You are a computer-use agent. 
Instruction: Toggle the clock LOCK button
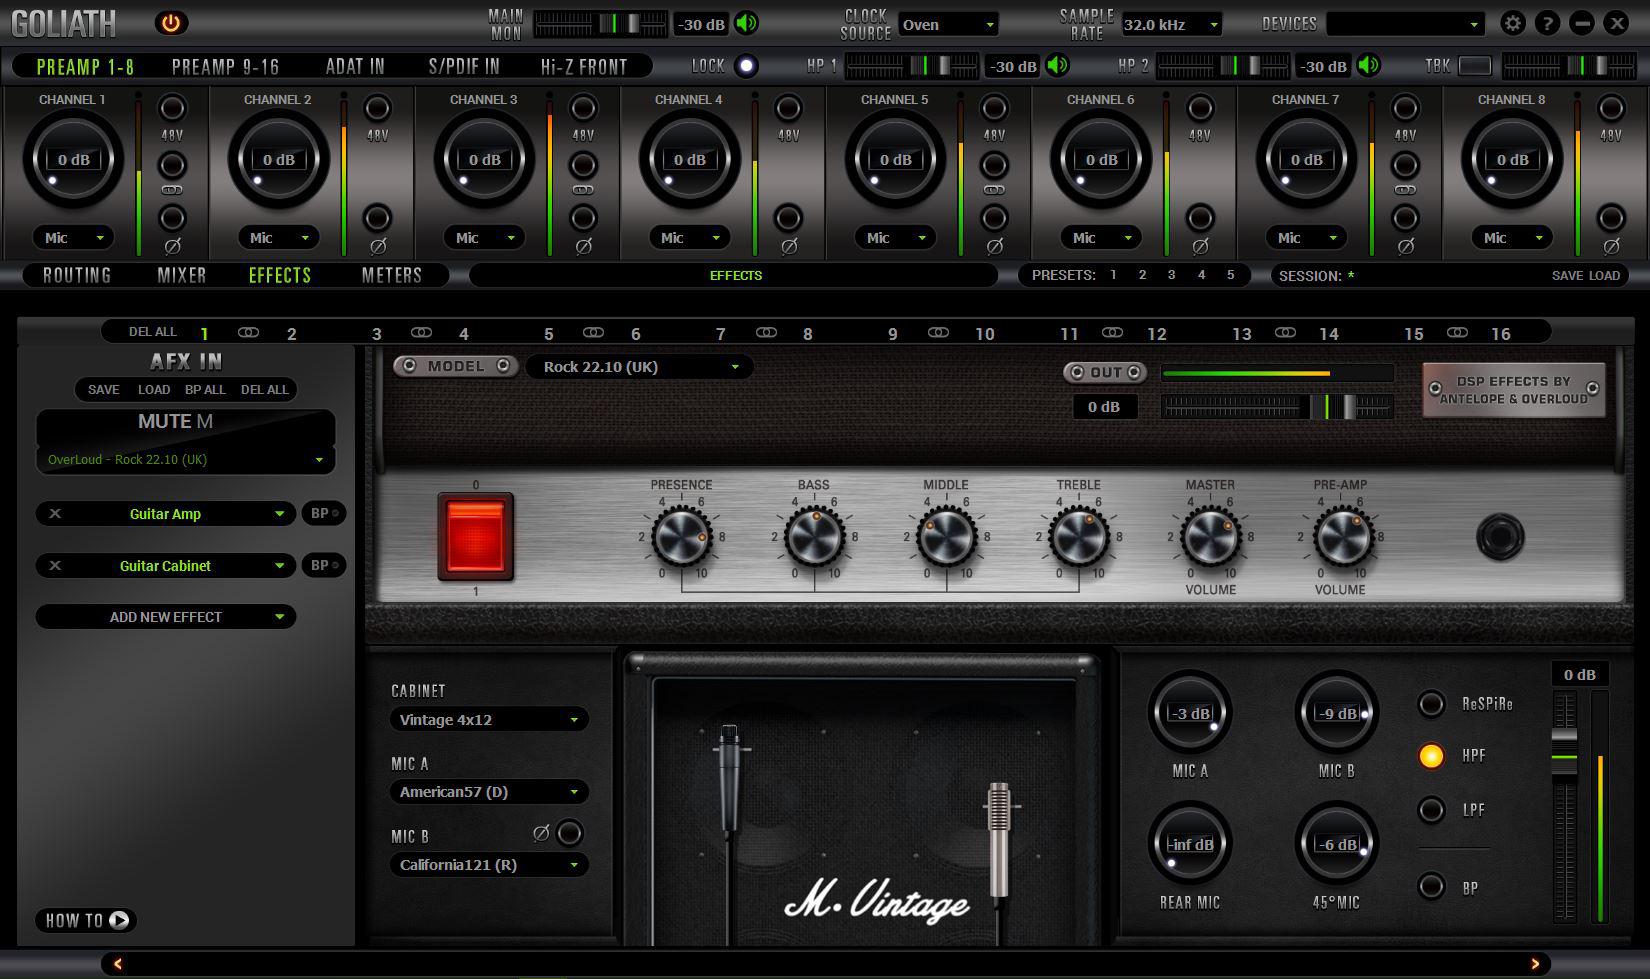(x=746, y=66)
